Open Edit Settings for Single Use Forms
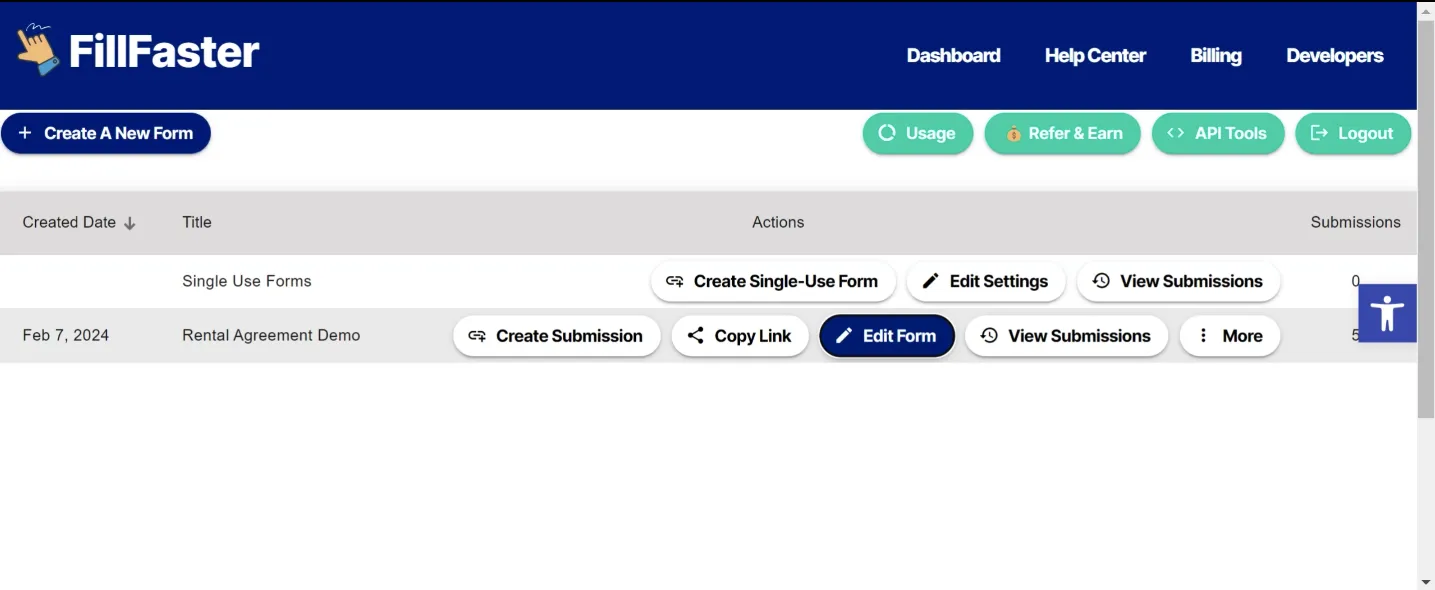The width and height of the screenshot is (1435, 590). click(986, 281)
